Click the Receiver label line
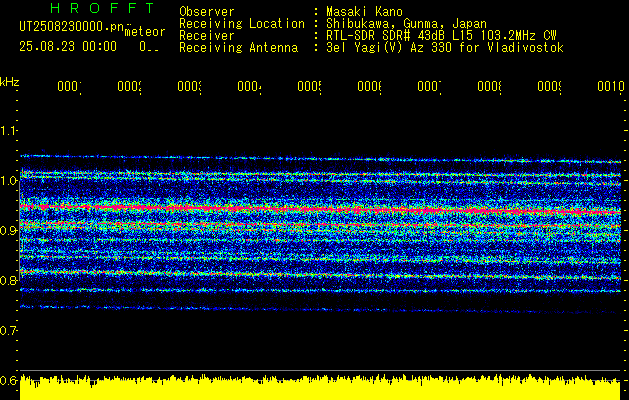629x400 pixels. (x=207, y=36)
